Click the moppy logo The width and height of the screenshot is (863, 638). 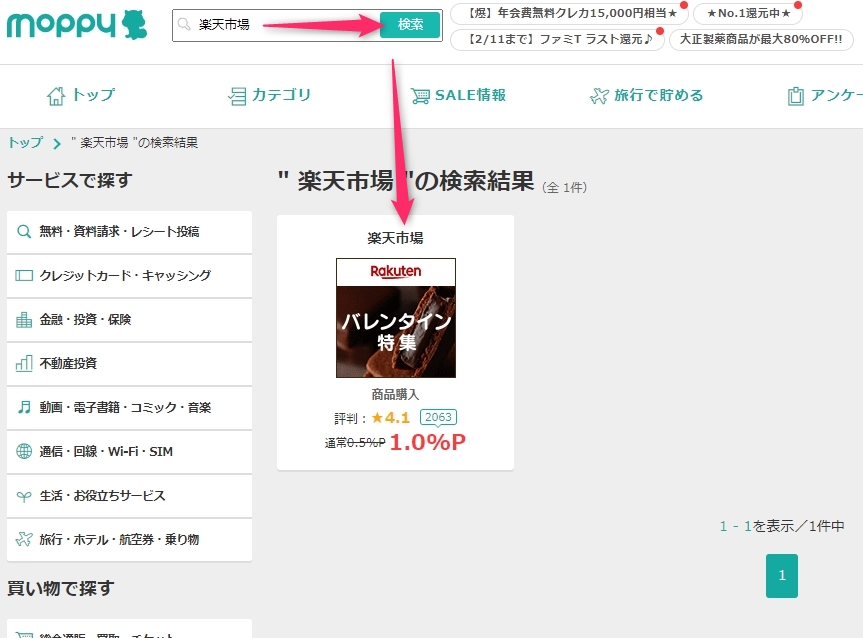[x=77, y=25]
